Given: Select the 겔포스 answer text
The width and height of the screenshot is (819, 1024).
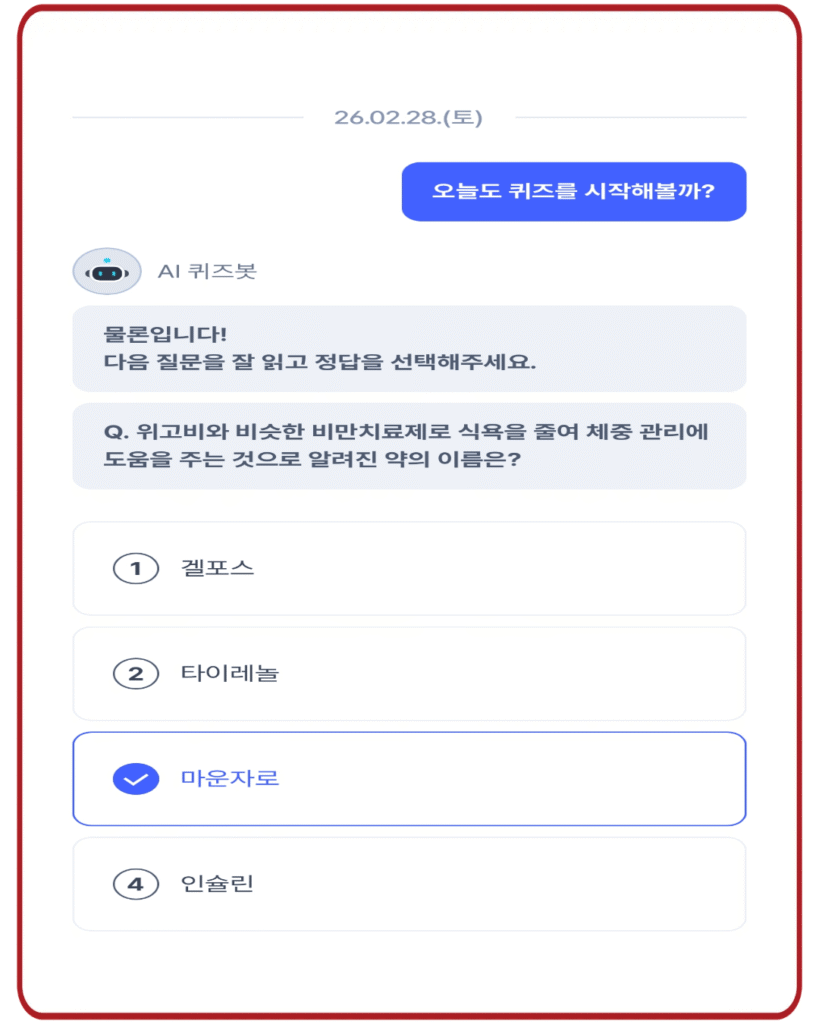Looking at the screenshot, I should pyautogui.click(x=217, y=569).
